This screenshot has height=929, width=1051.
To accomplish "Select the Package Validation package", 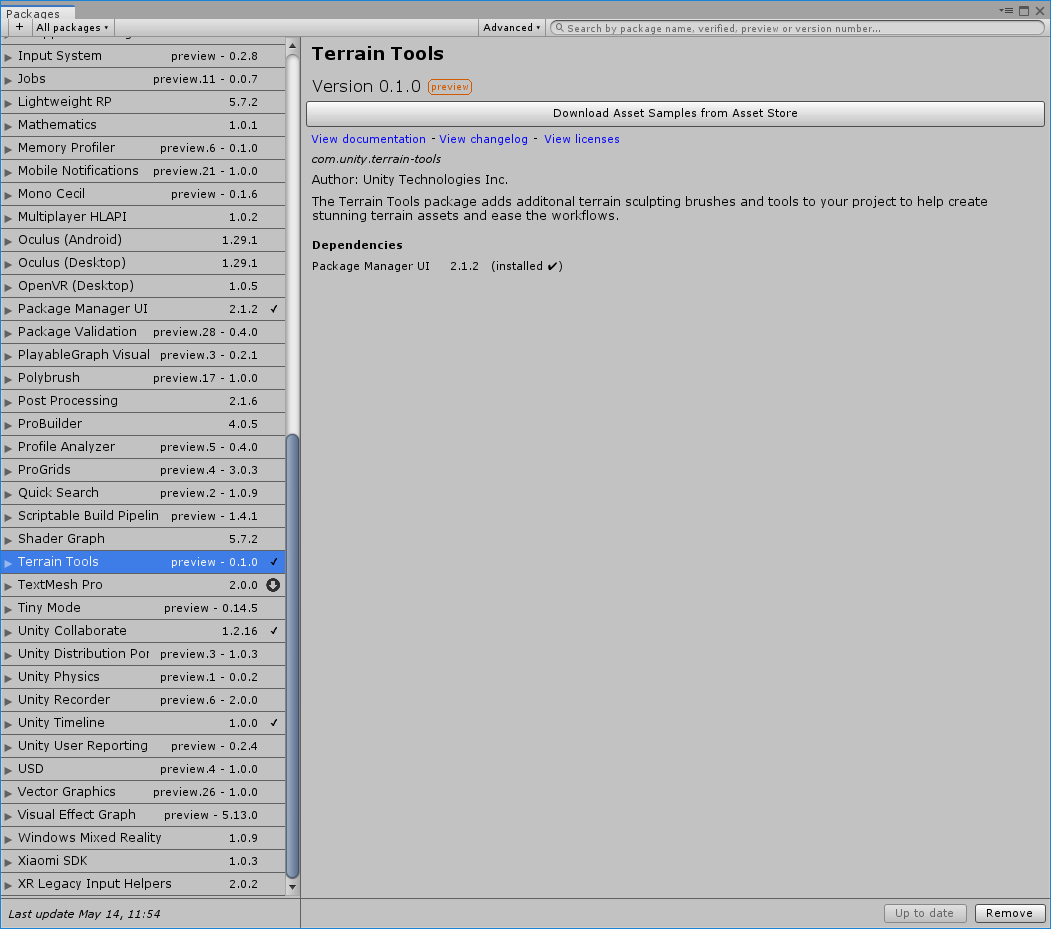I will coord(143,332).
